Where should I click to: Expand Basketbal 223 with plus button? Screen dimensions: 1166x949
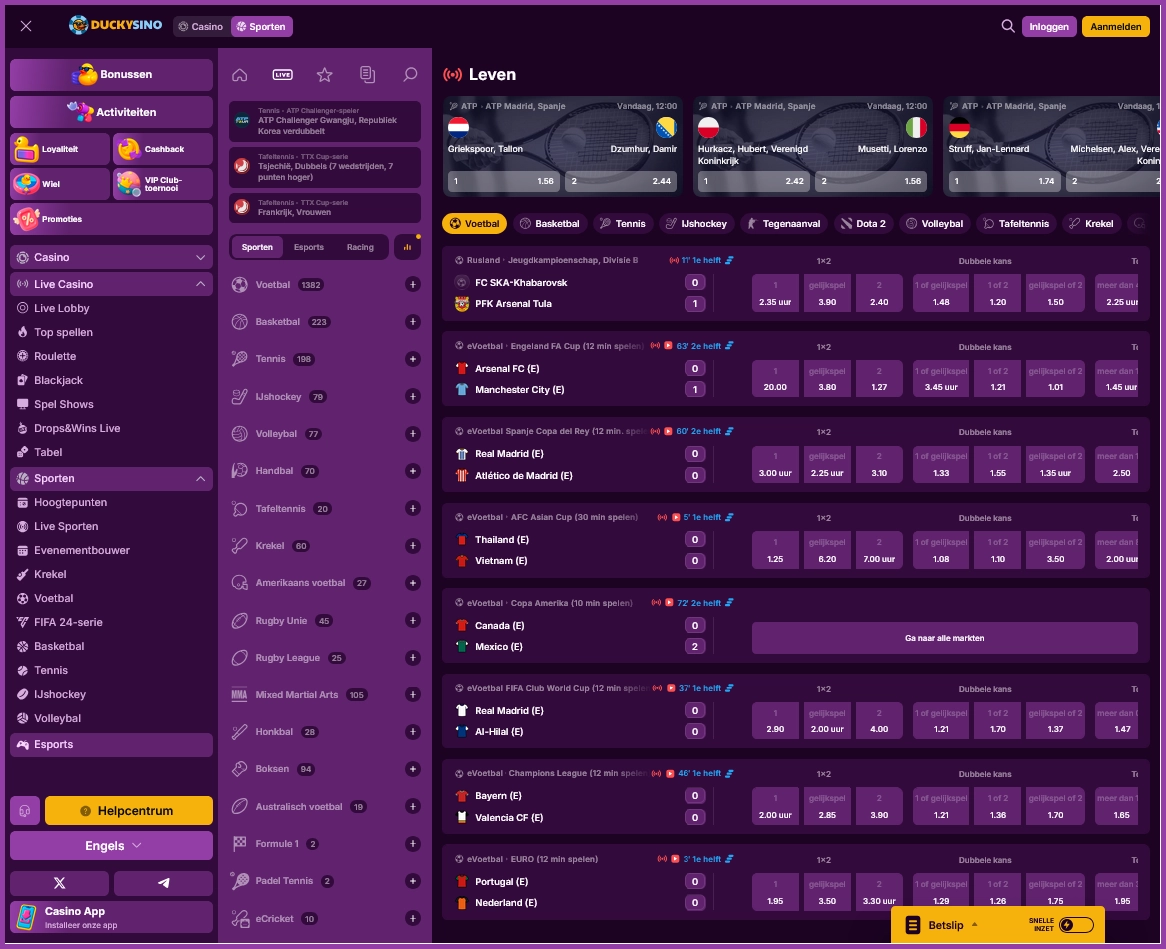[x=413, y=322]
